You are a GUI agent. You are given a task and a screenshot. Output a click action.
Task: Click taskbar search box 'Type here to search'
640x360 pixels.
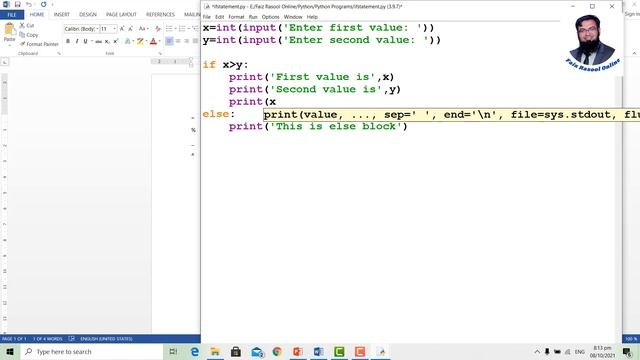(x=92, y=351)
